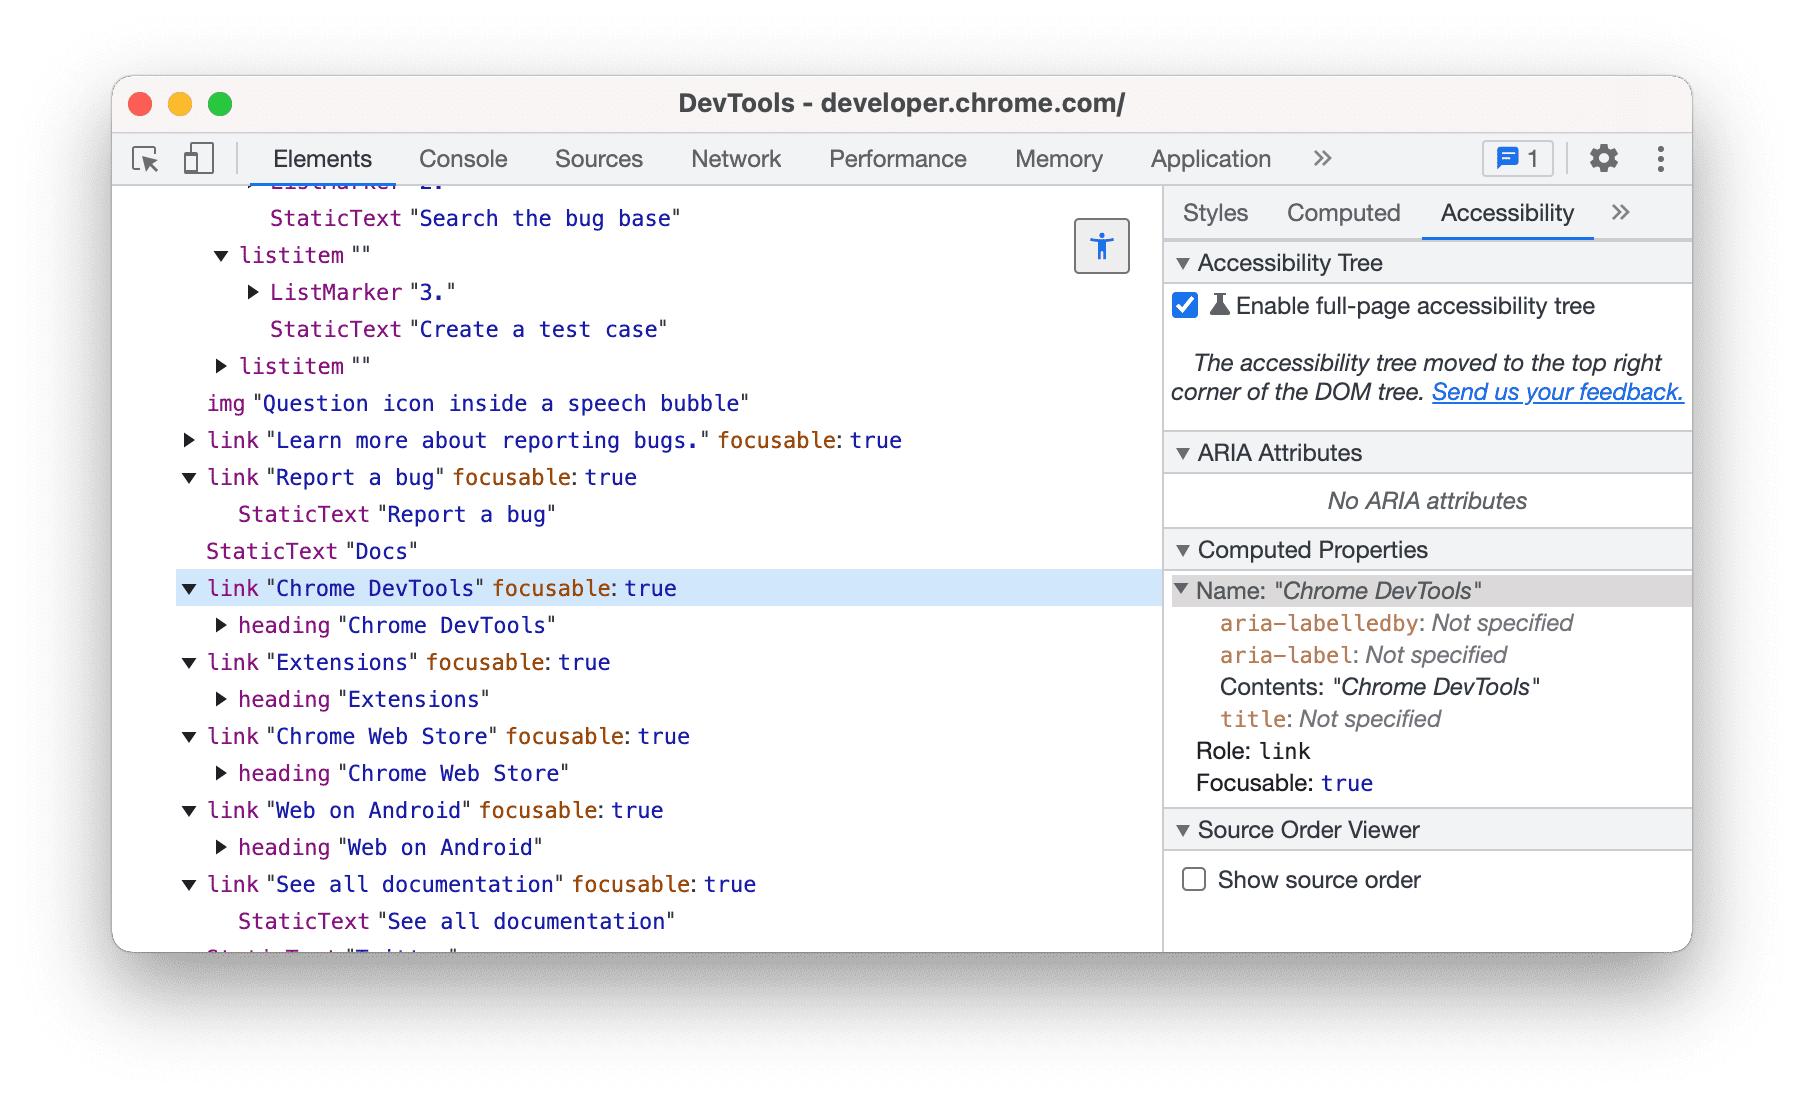Disable the full-page accessibility tree checkbox
The image size is (1804, 1100).
(x=1184, y=306)
